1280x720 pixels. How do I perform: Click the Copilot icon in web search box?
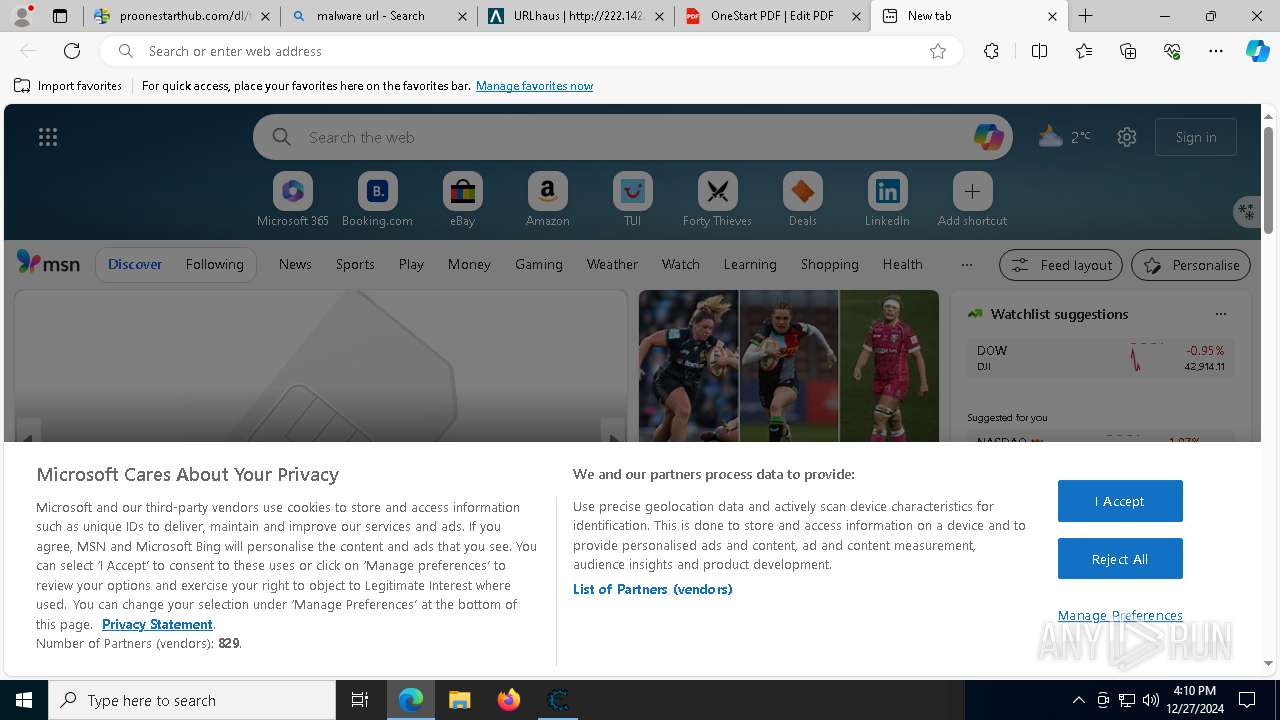tap(988, 137)
